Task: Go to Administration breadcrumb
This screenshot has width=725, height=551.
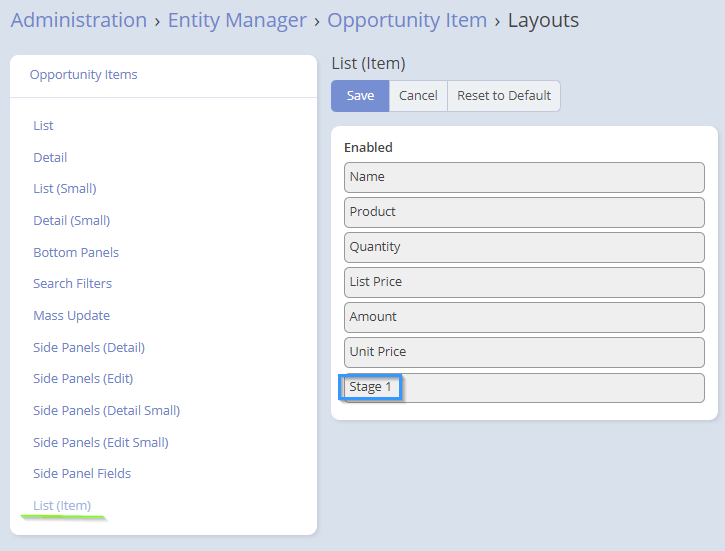Action: 79,20
